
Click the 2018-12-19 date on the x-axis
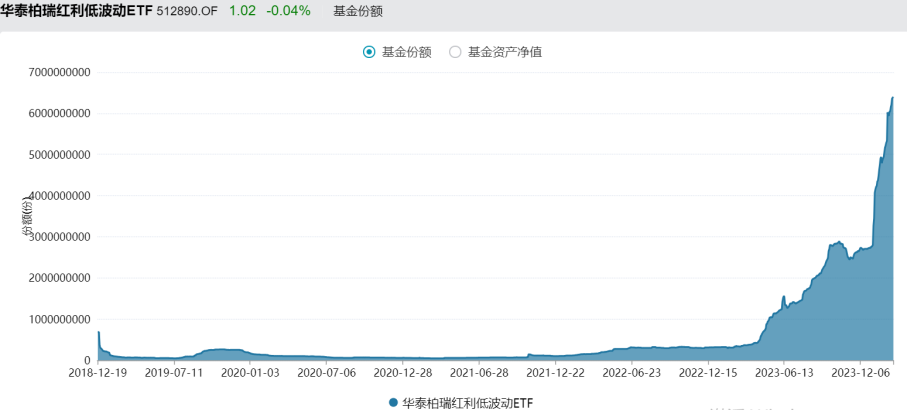(98, 373)
